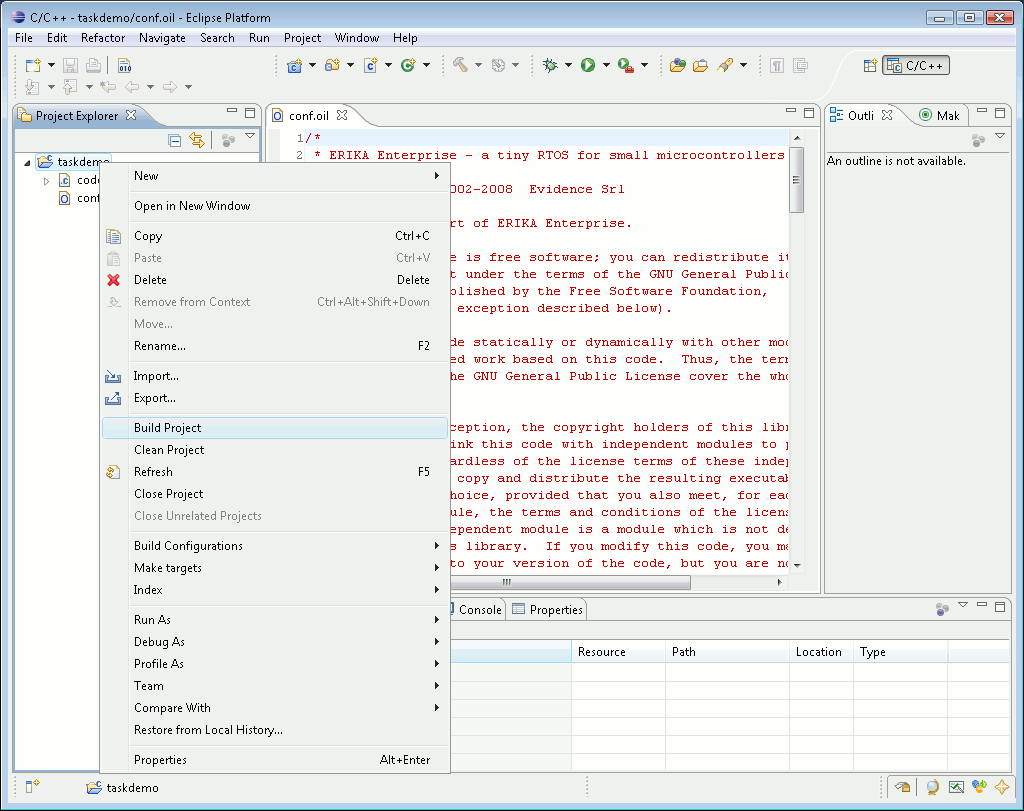The image size is (1024, 811).
Task: Click the C/C++ perspective button
Action: [916, 65]
